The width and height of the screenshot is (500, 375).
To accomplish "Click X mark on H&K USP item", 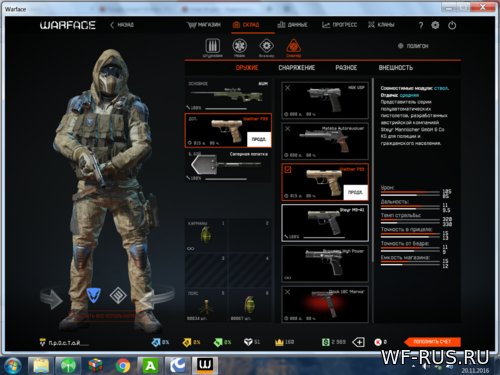I will coord(288,88).
